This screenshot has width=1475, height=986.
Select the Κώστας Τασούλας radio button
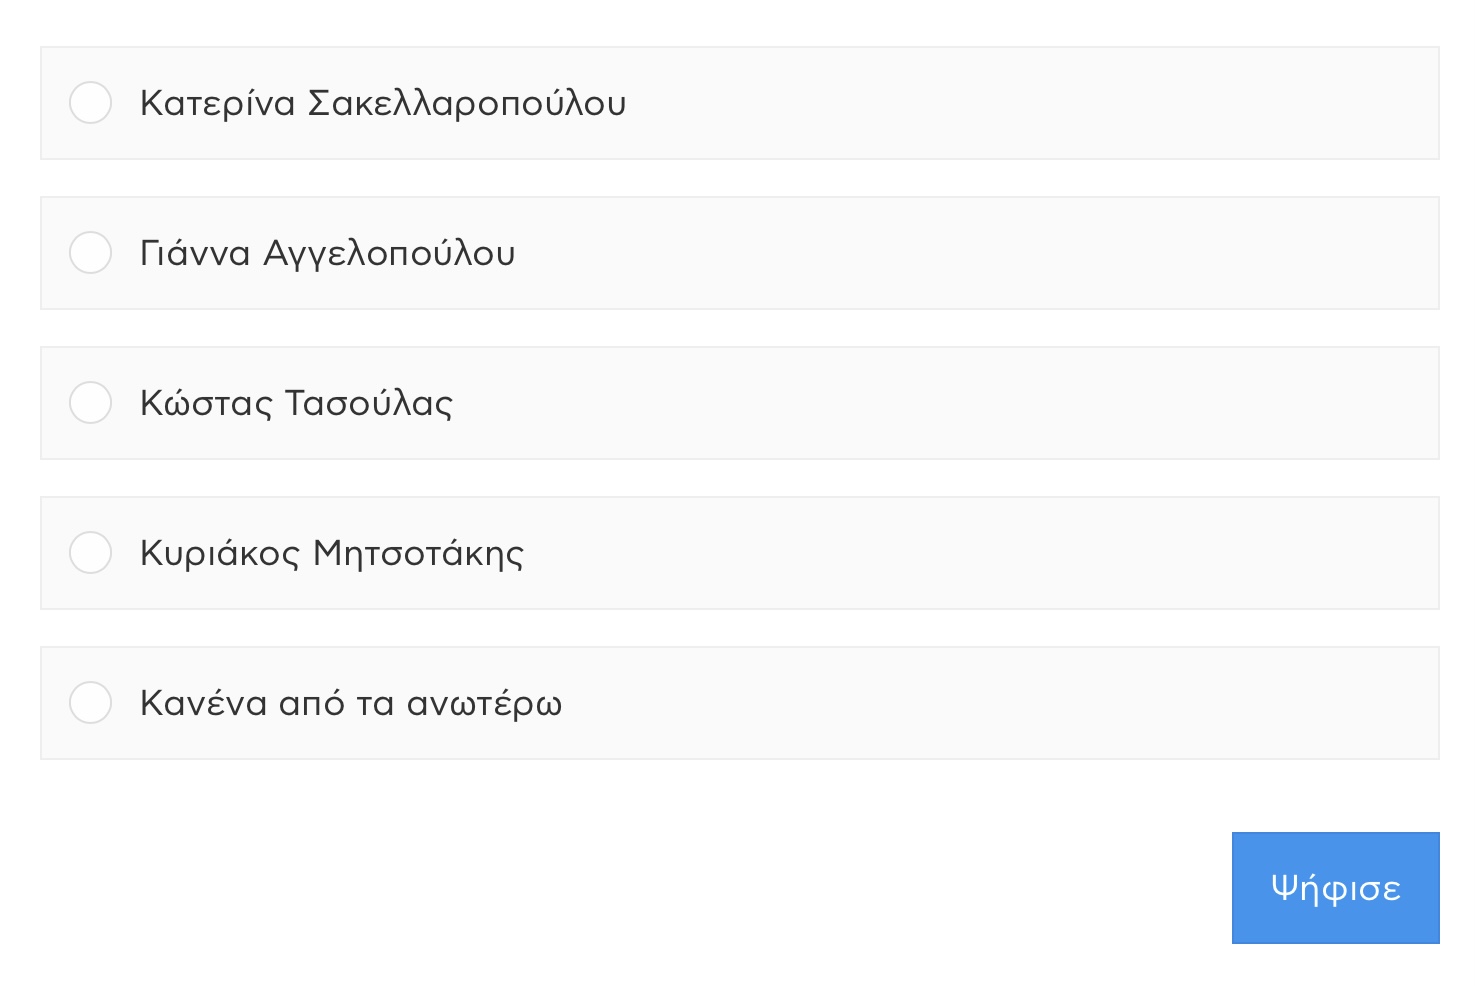pyautogui.click(x=90, y=403)
